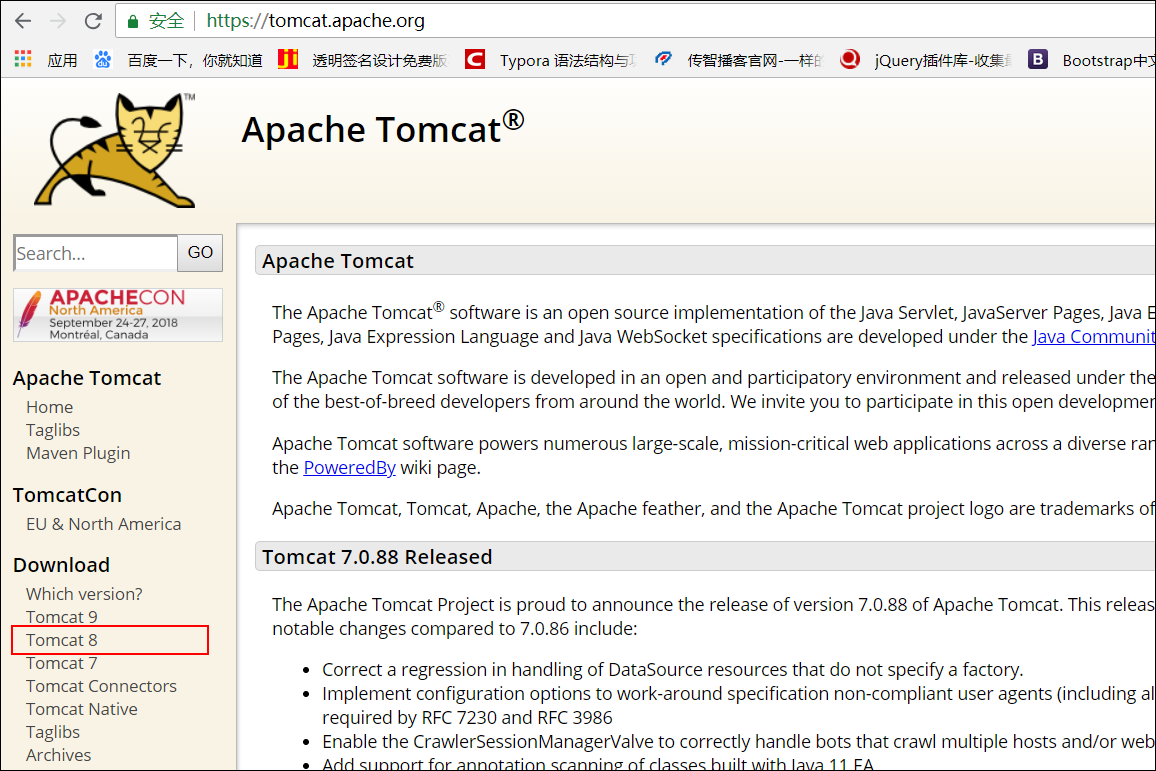Screen dimensions: 1156x771
Task: Open the Archives link
Action: (58, 755)
